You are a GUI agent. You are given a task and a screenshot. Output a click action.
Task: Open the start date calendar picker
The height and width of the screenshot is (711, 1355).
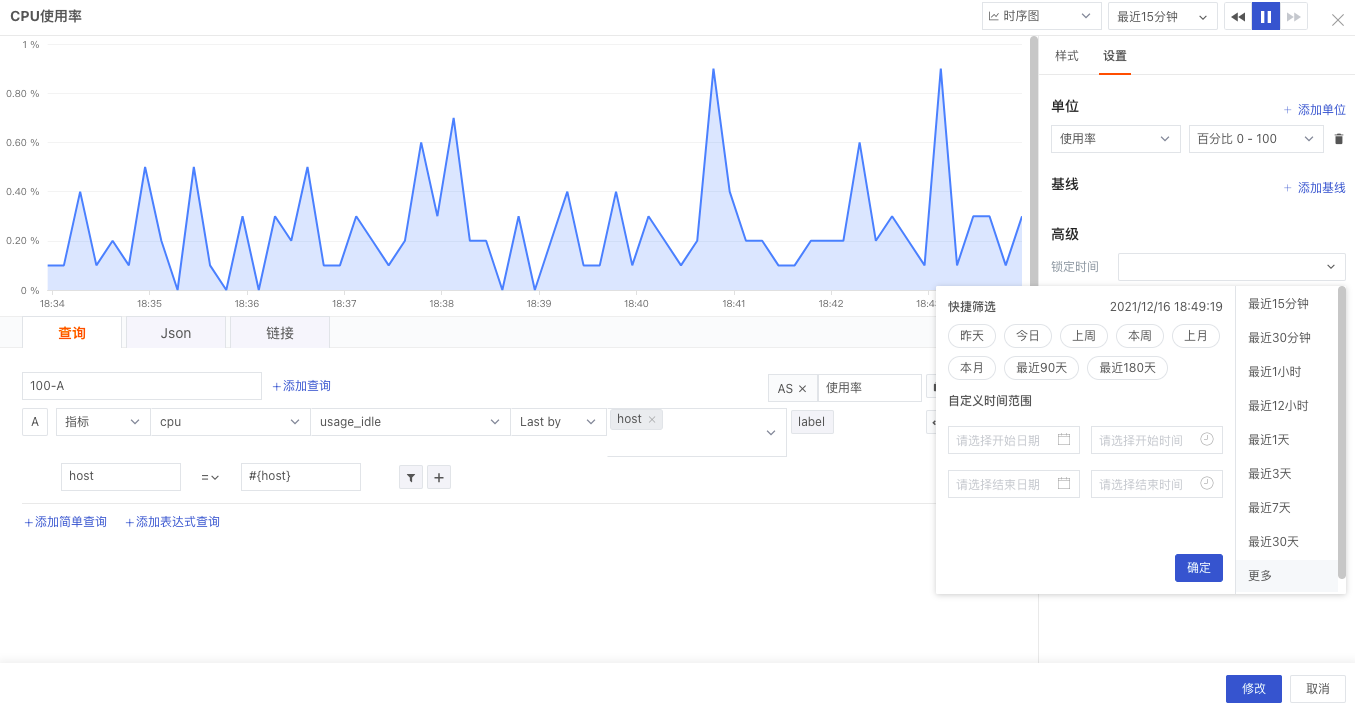tap(1064, 440)
